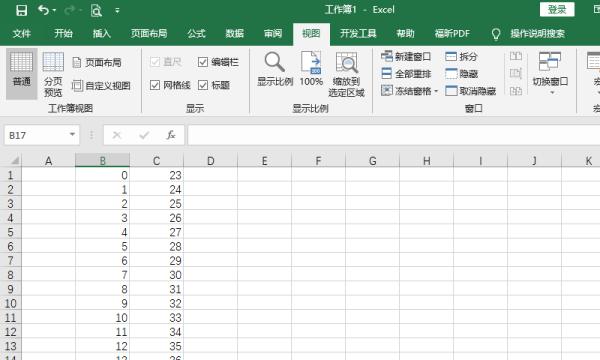Screen dimensions: 600x360
Task: Click the 操作说明搜索 tell-me search box
Action: pyautogui.click(x=537, y=34)
